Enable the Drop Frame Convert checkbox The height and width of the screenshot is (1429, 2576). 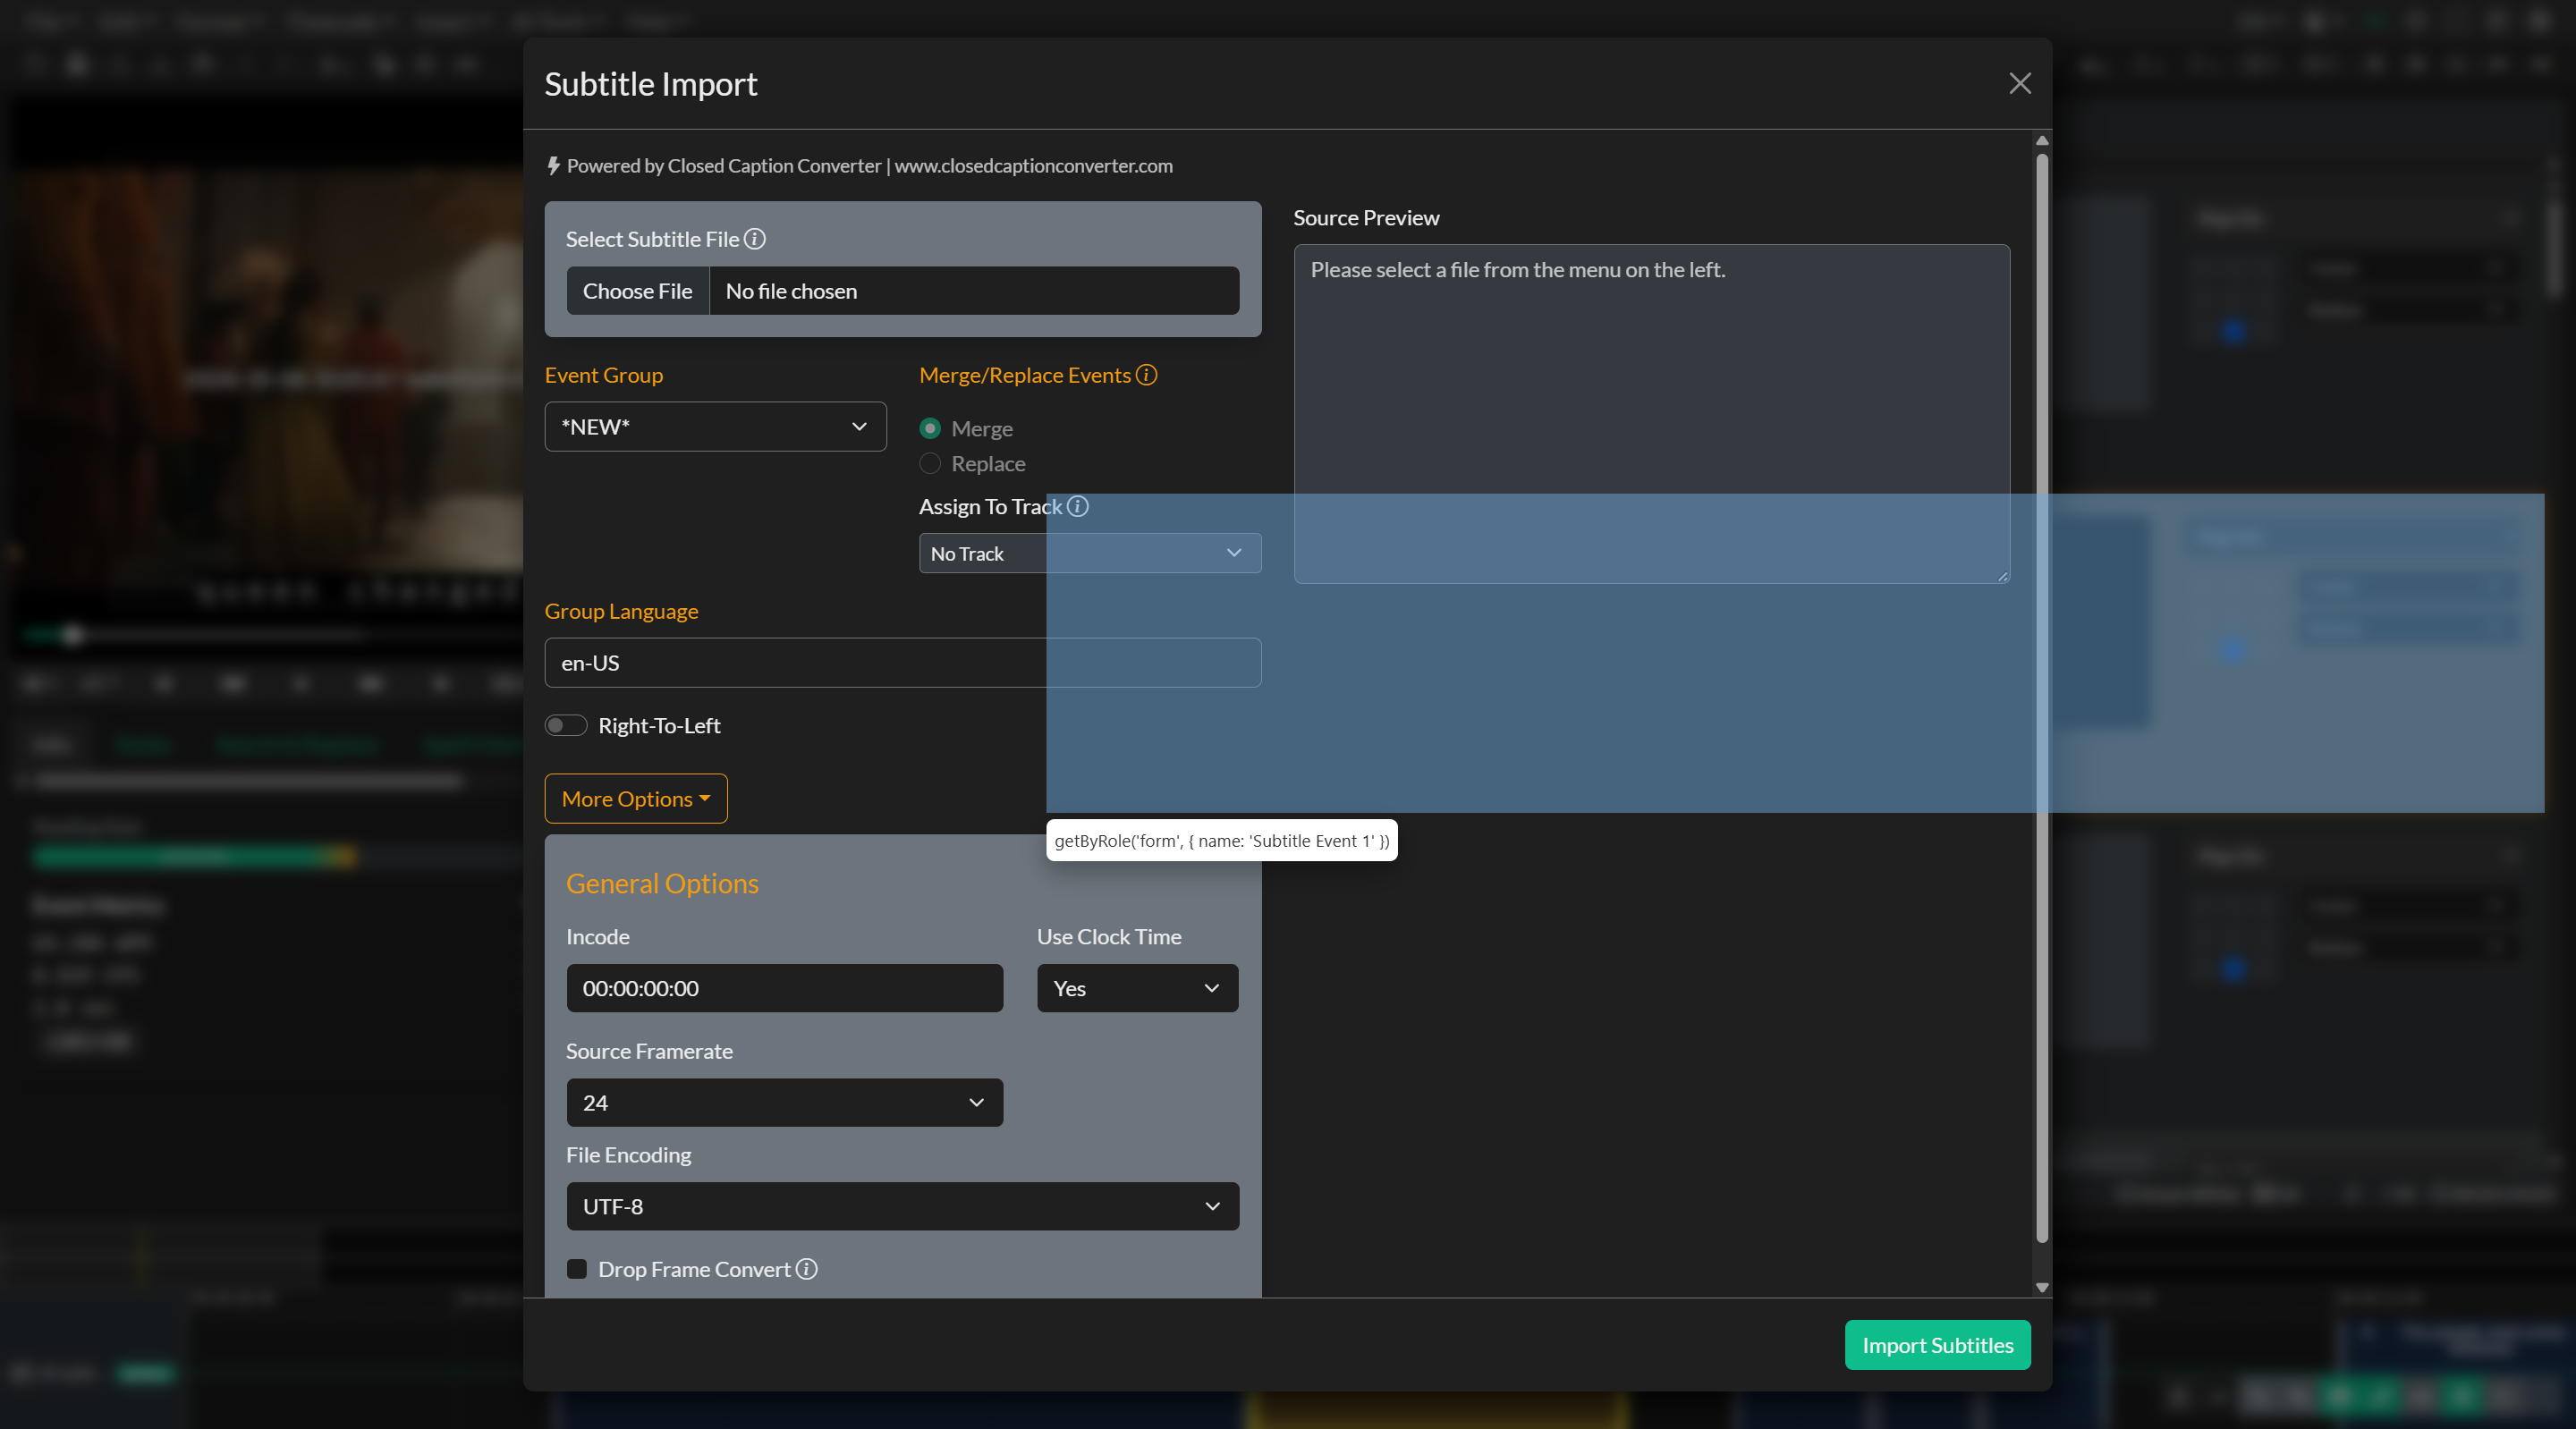(x=577, y=1269)
